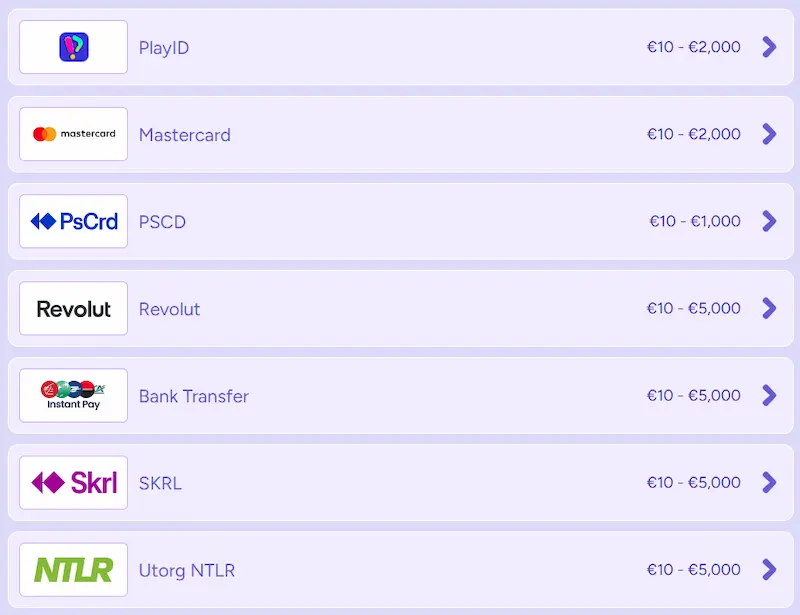Image resolution: width=800 pixels, height=615 pixels.
Task: Click the Mastercard logo icon
Action: tap(74, 134)
